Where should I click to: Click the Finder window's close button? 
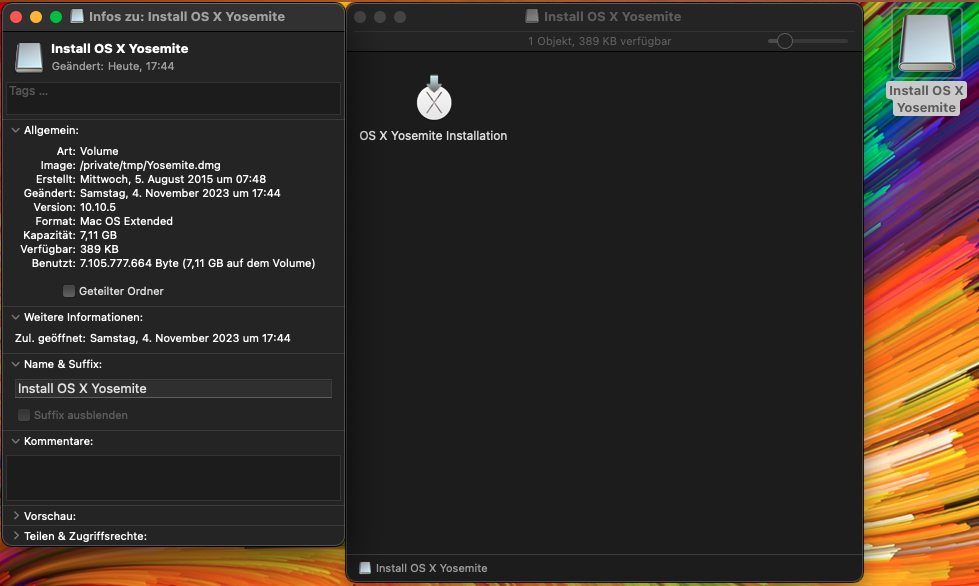click(x=360, y=17)
